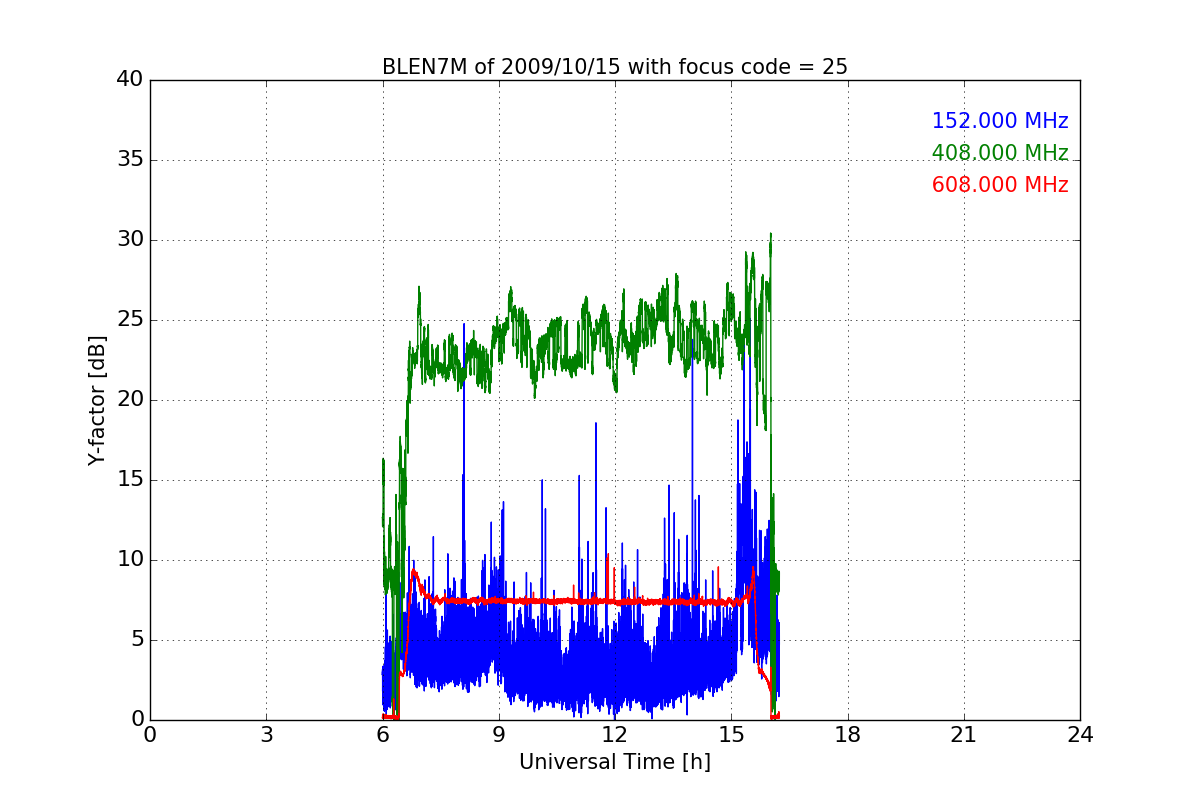The width and height of the screenshot is (1200, 800).
Task: Click the y-axis tick value 25
Action: (130, 320)
